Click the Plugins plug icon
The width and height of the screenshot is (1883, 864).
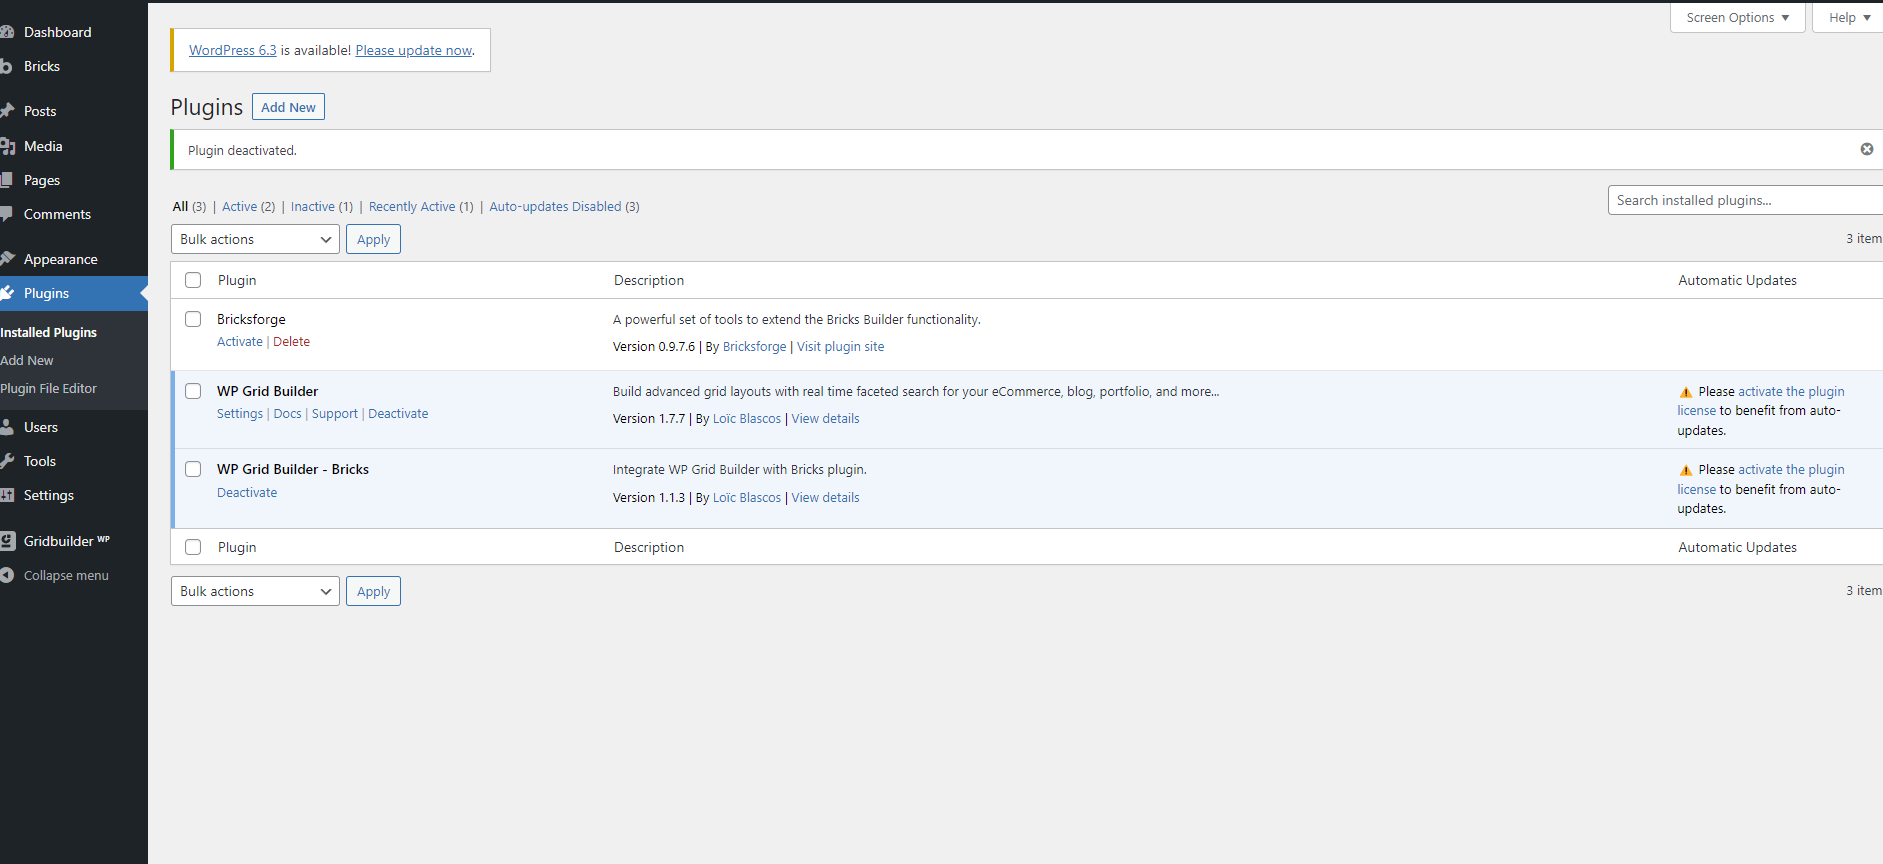pyautogui.click(x=6, y=293)
